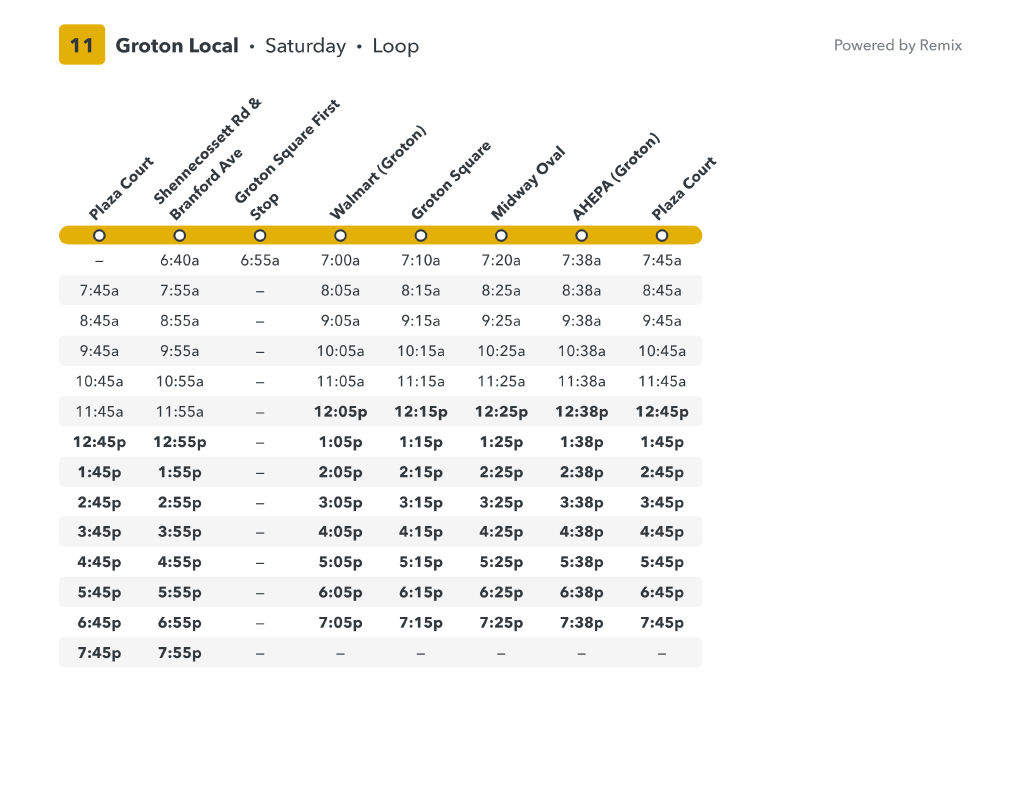
Task: Click the 3:15p Groton Square time
Action: (421, 502)
